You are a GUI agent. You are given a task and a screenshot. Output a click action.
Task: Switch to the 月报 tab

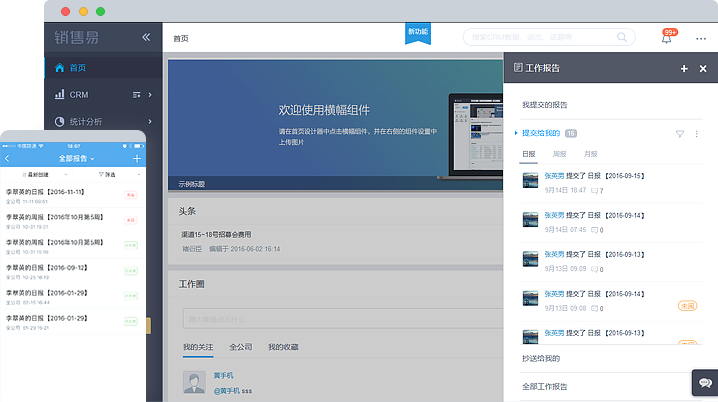tap(590, 154)
